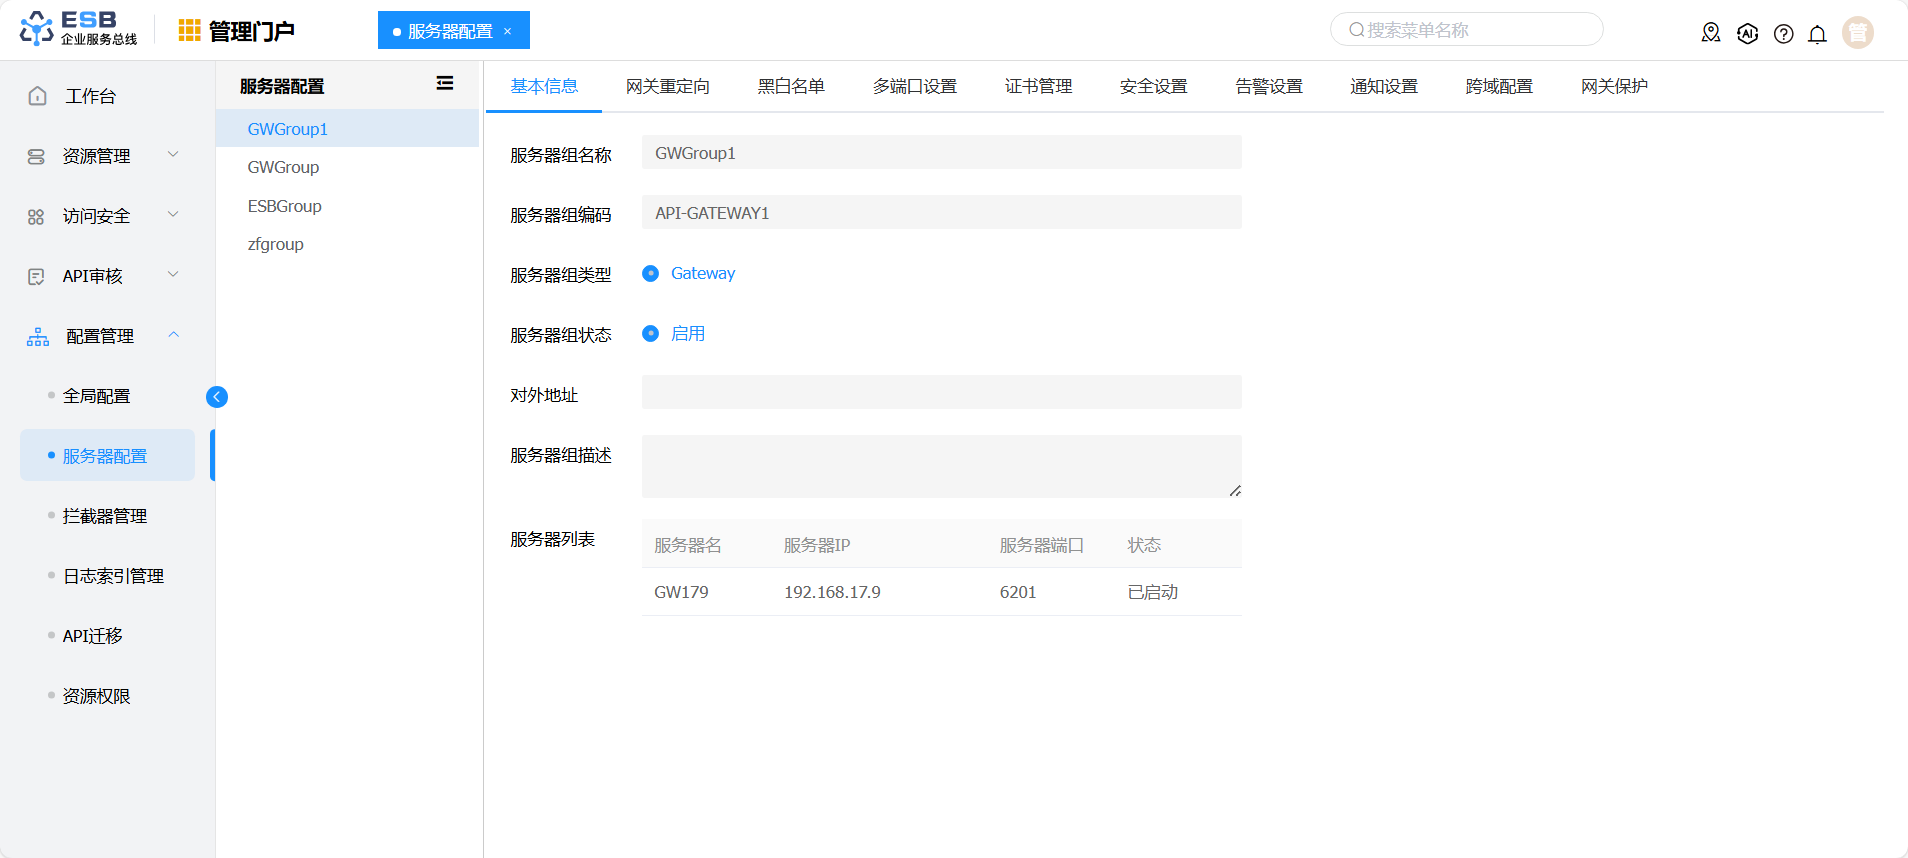Open the help question mark icon
This screenshot has width=1908, height=858.
(1783, 34)
